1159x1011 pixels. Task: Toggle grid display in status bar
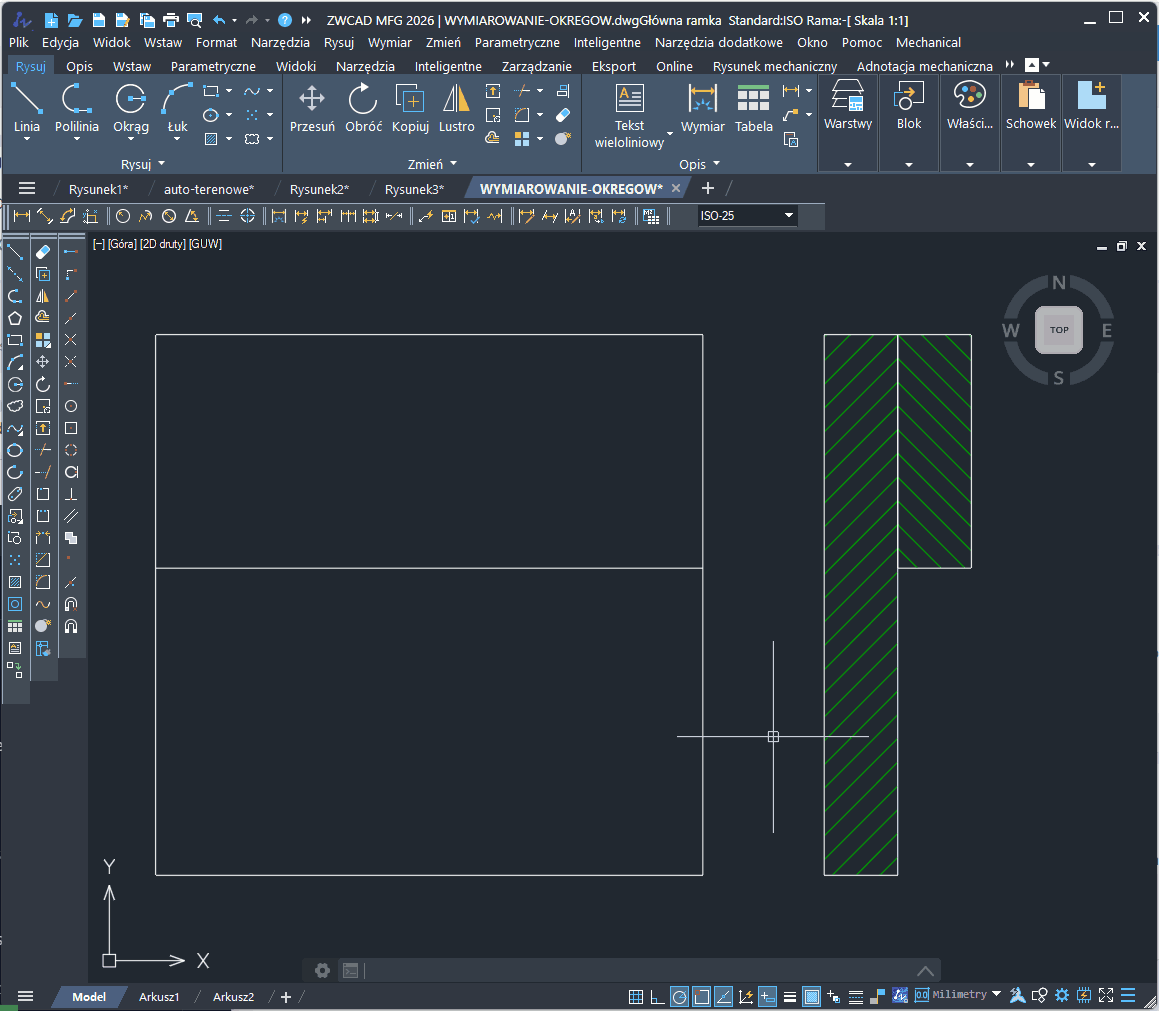click(x=635, y=996)
